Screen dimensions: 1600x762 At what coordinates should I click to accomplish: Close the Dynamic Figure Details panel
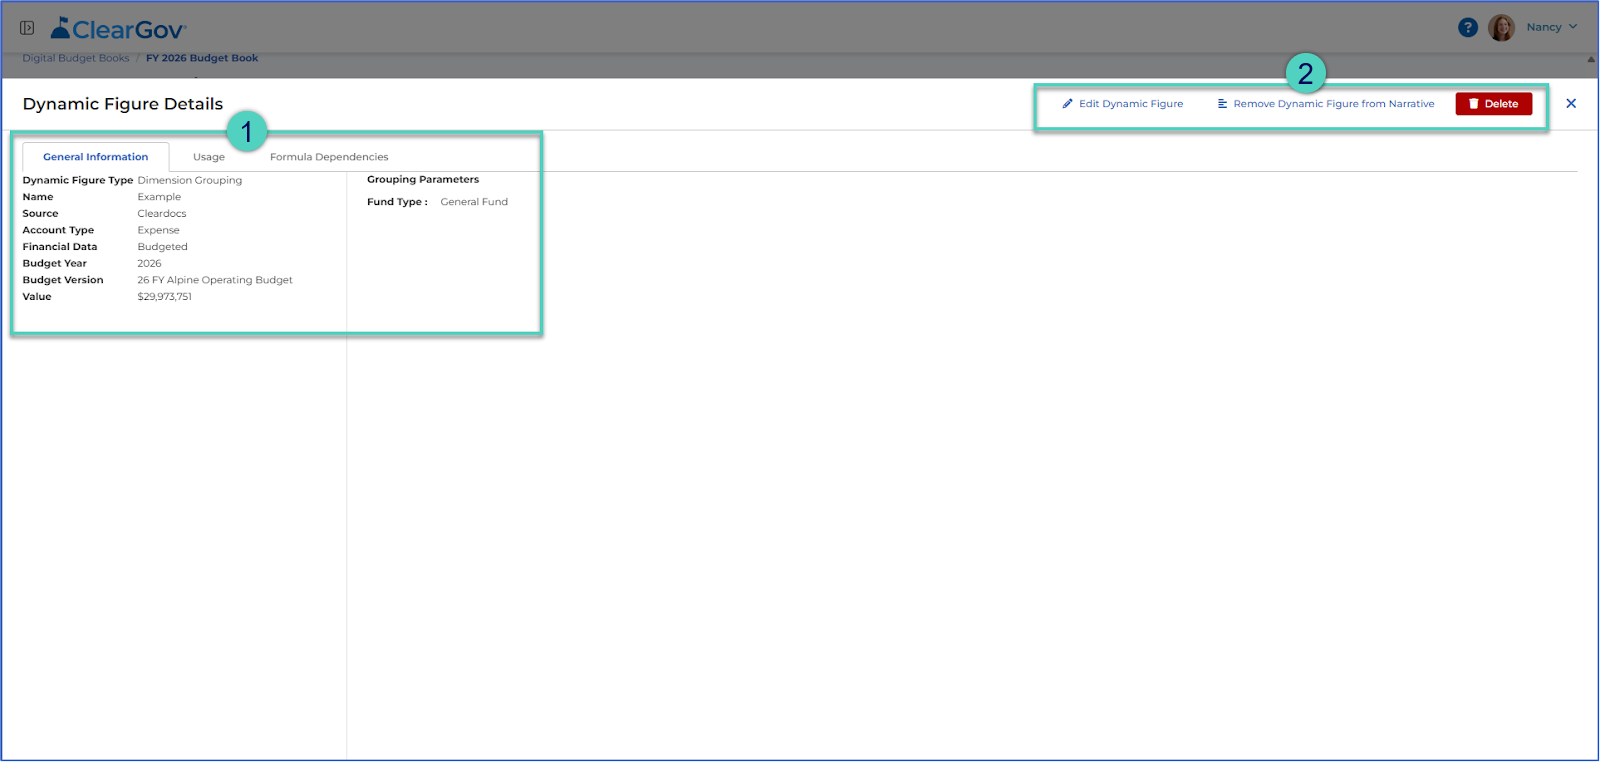[x=1571, y=104]
